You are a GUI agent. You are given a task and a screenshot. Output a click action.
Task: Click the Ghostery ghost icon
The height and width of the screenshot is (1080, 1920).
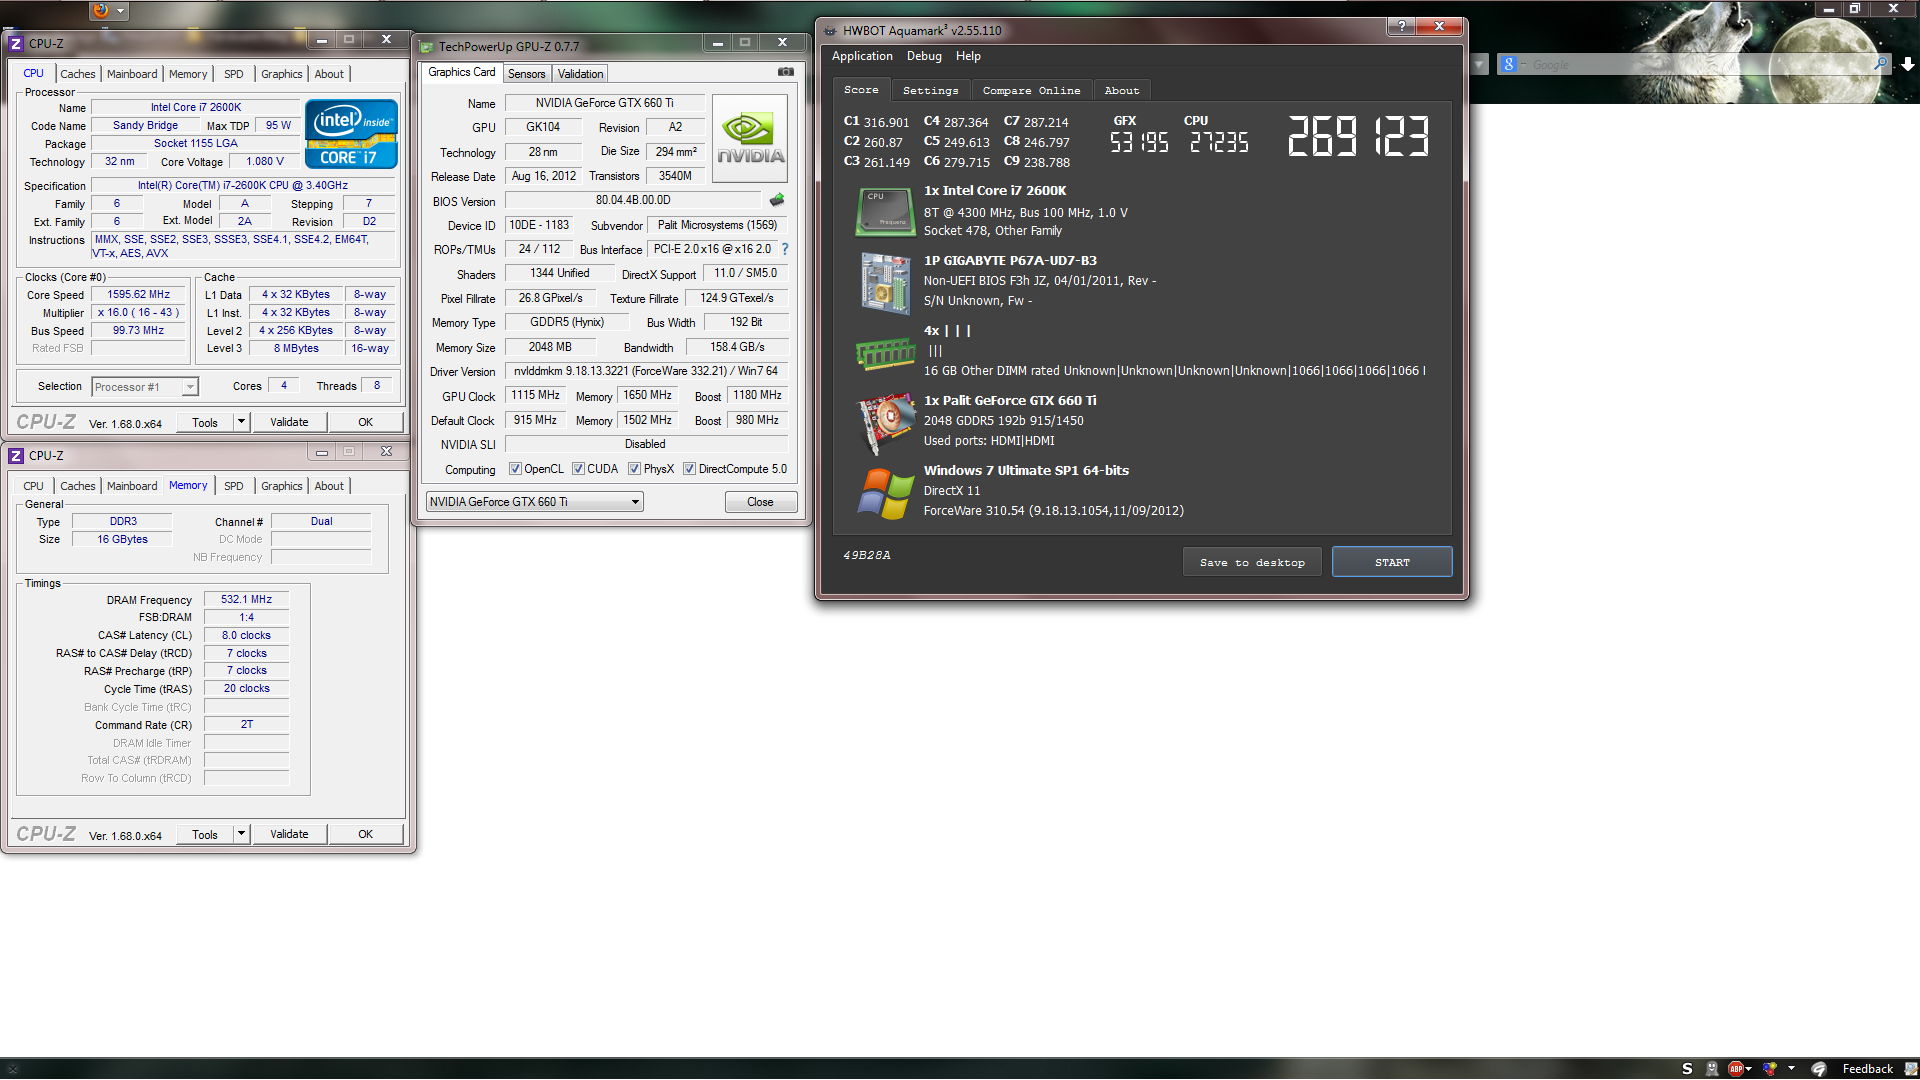(x=1711, y=1069)
